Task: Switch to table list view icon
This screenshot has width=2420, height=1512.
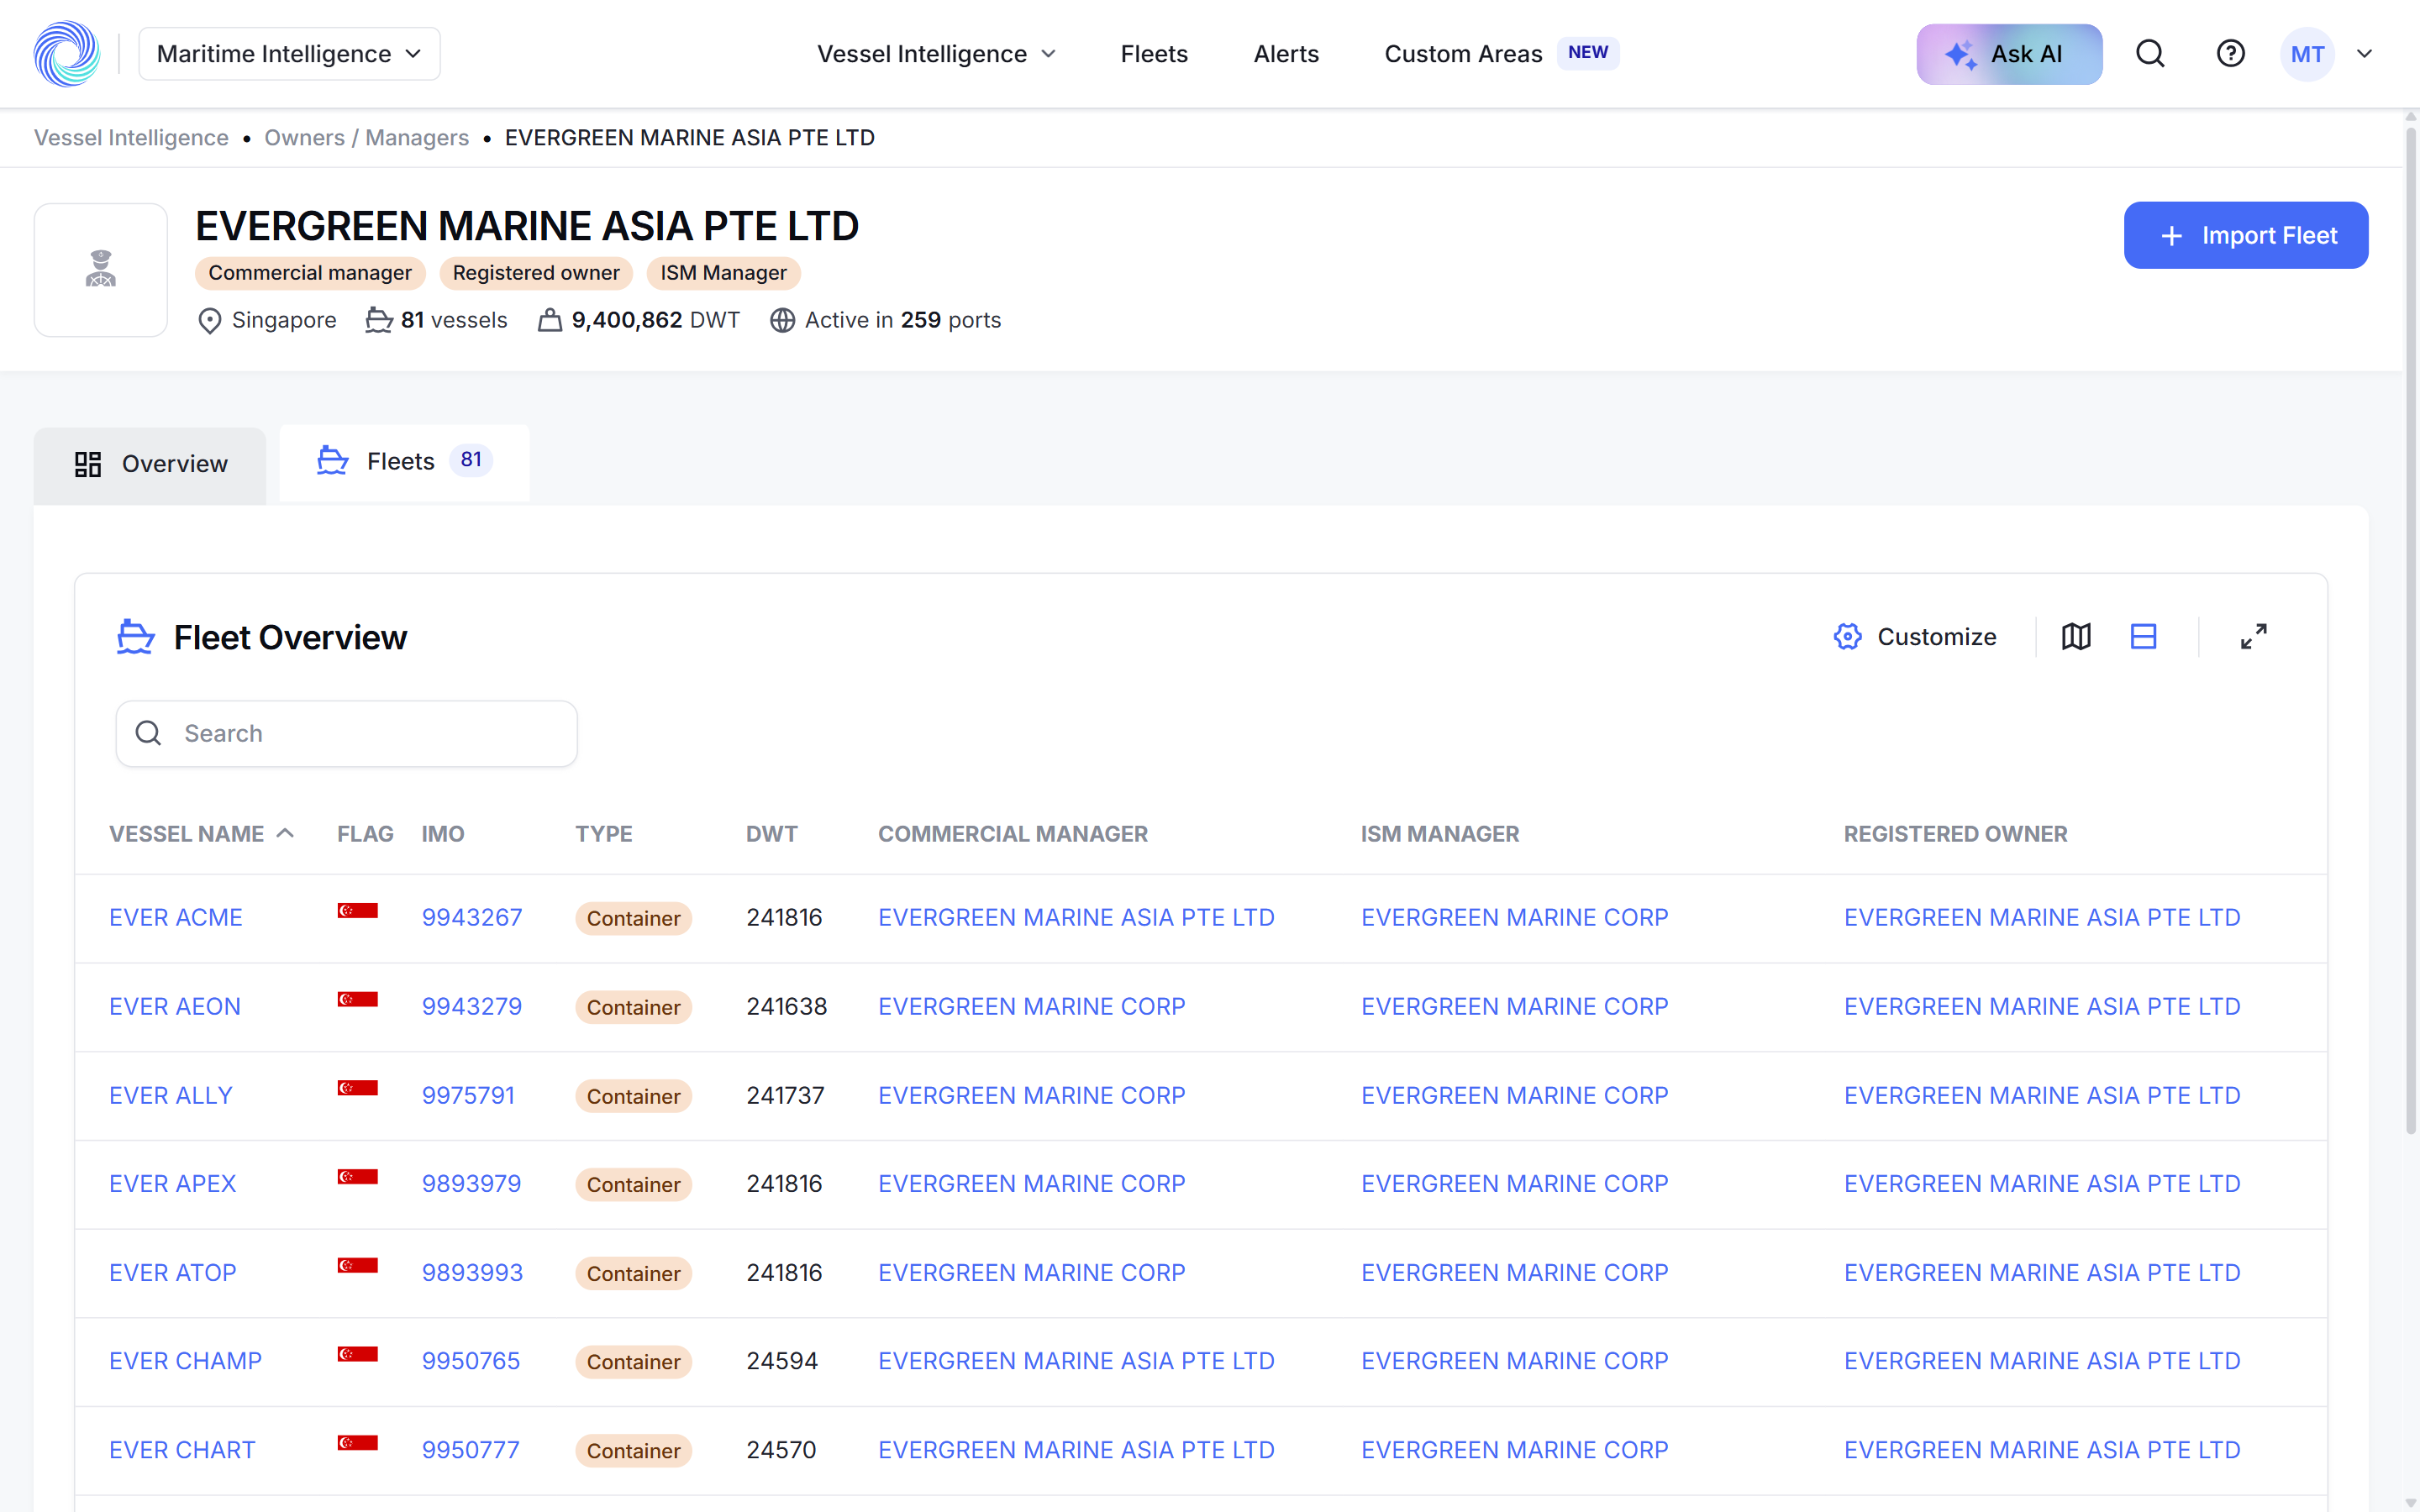Action: (2143, 636)
